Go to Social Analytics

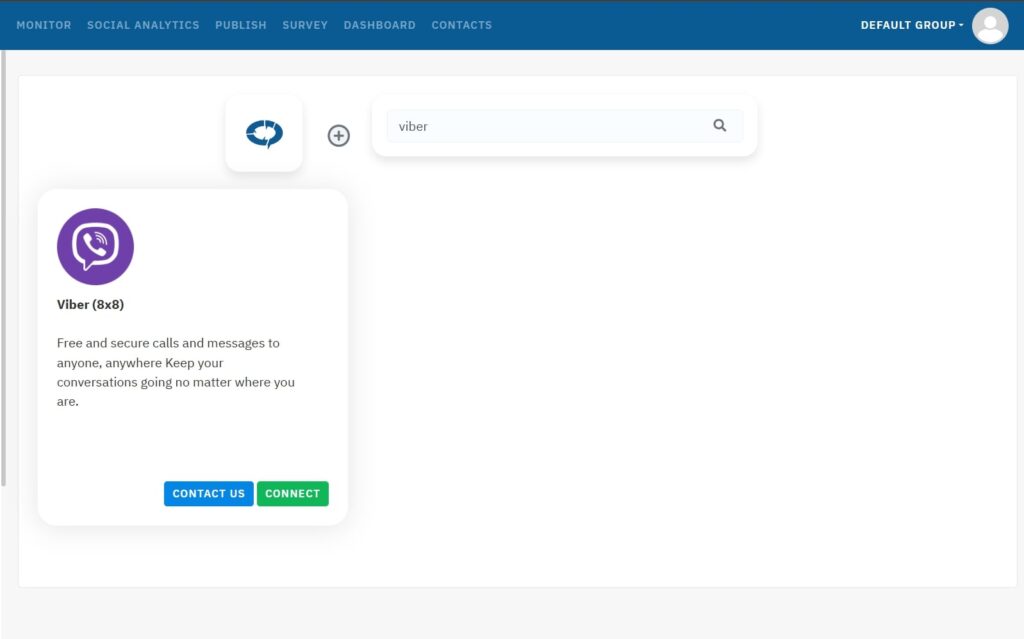(x=143, y=25)
